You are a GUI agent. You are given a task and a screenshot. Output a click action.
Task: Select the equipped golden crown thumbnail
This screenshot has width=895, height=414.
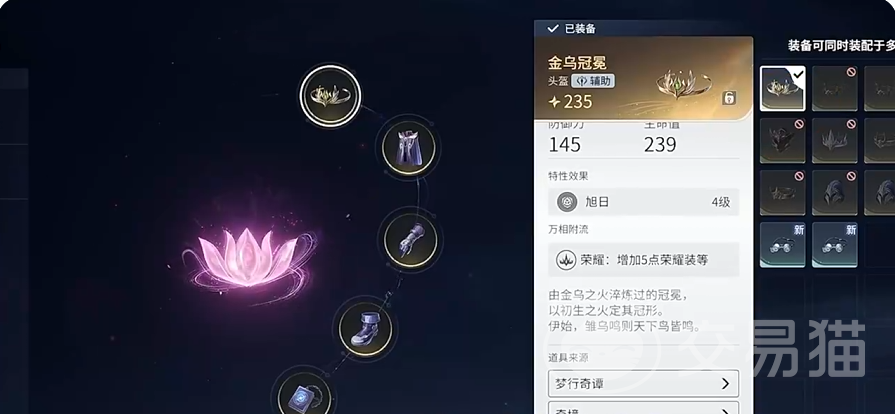(783, 89)
